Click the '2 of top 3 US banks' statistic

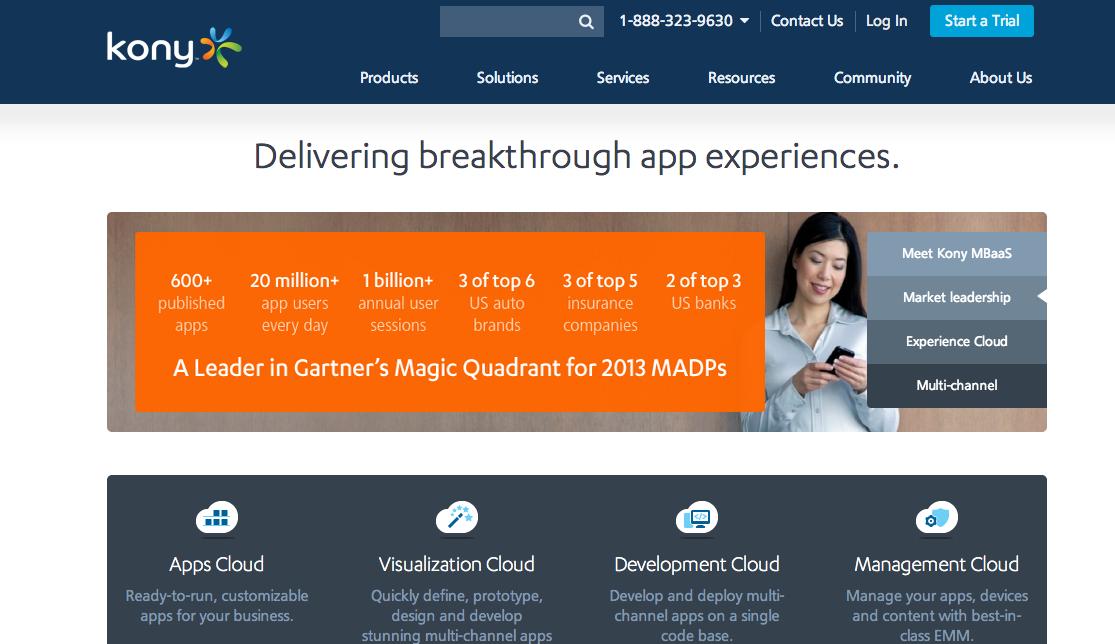(x=703, y=292)
